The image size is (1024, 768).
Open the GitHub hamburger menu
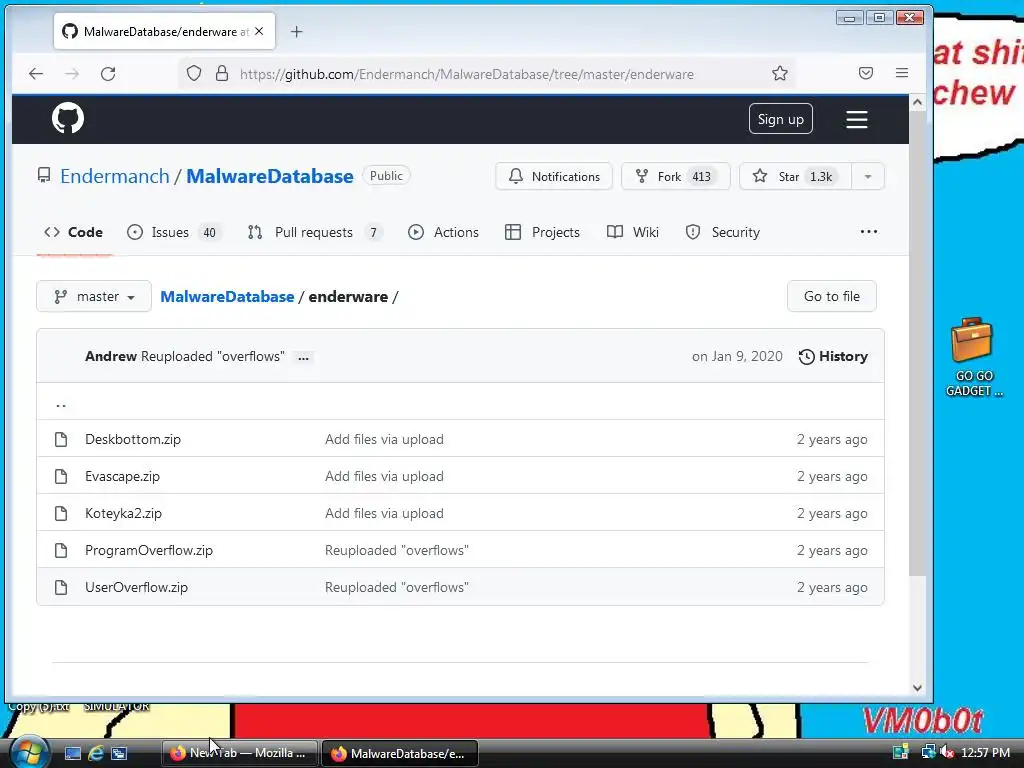pyautogui.click(x=856, y=119)
